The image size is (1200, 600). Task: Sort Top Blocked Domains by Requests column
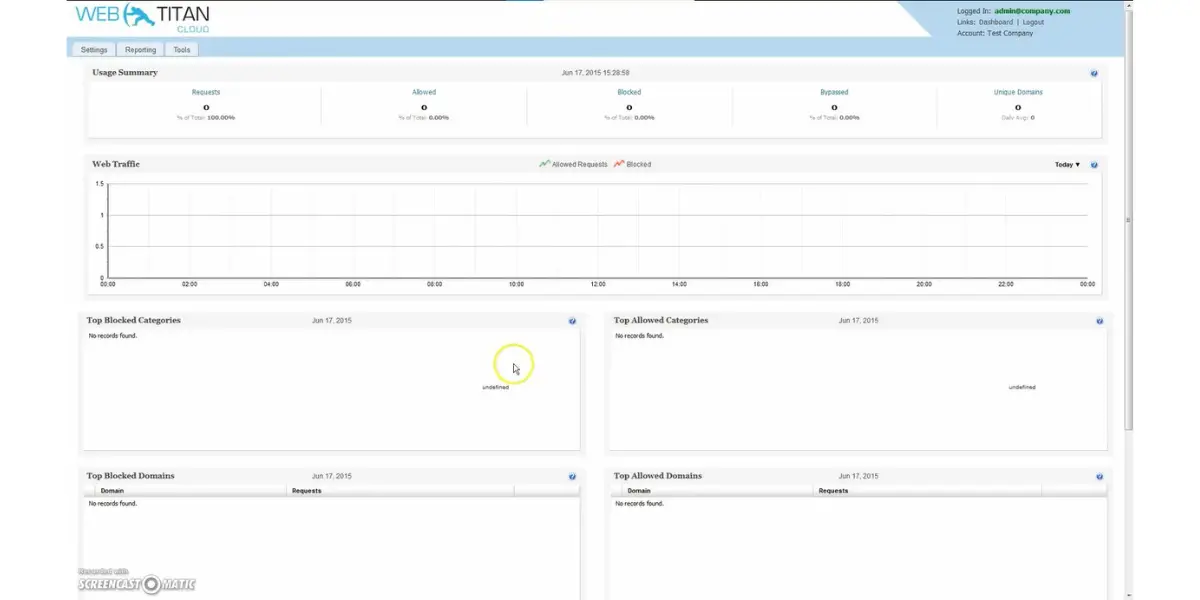(x=401, y=491)
